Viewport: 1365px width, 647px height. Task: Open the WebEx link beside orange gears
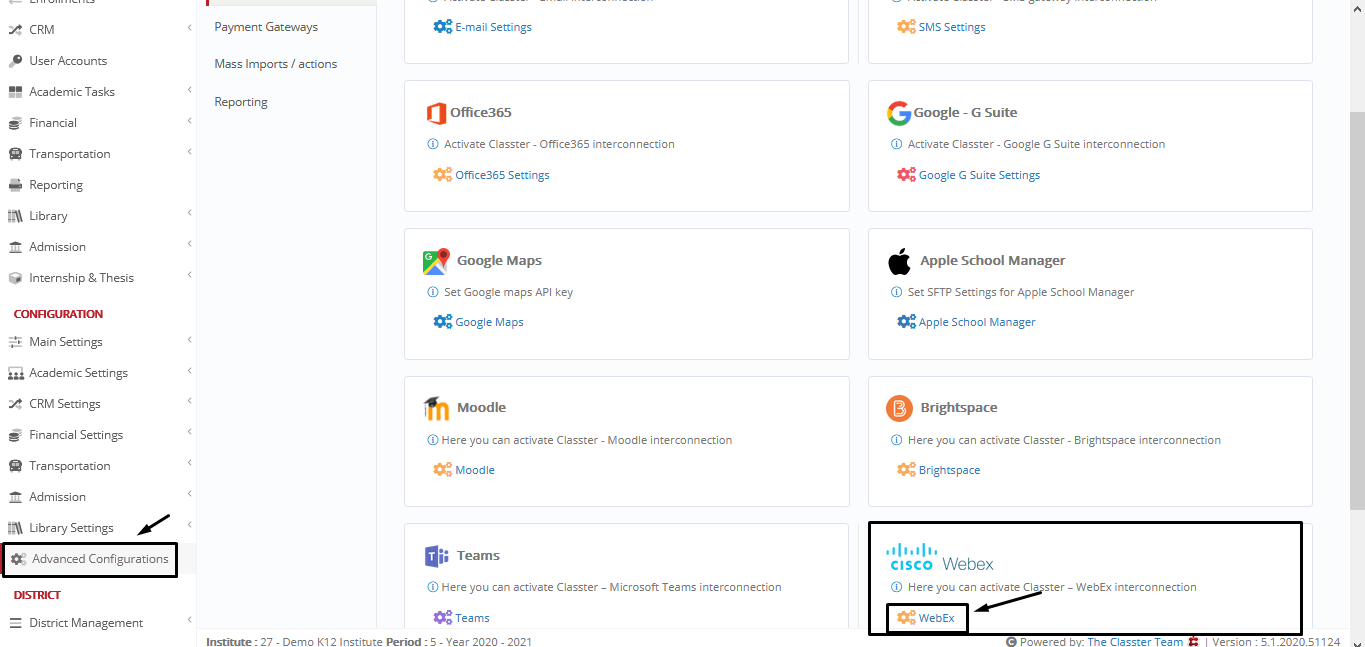point(937,618)
